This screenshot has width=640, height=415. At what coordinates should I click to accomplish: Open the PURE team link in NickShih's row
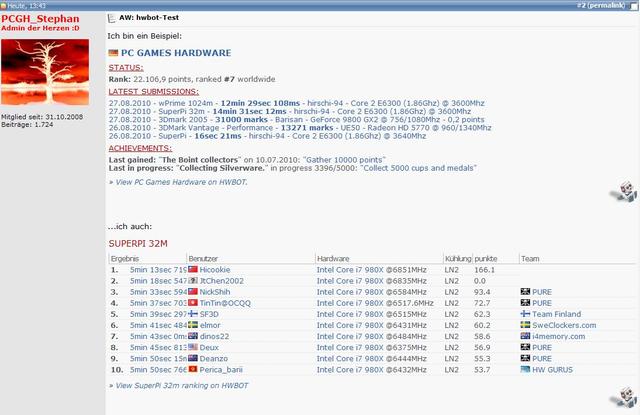tap(542, 292)
